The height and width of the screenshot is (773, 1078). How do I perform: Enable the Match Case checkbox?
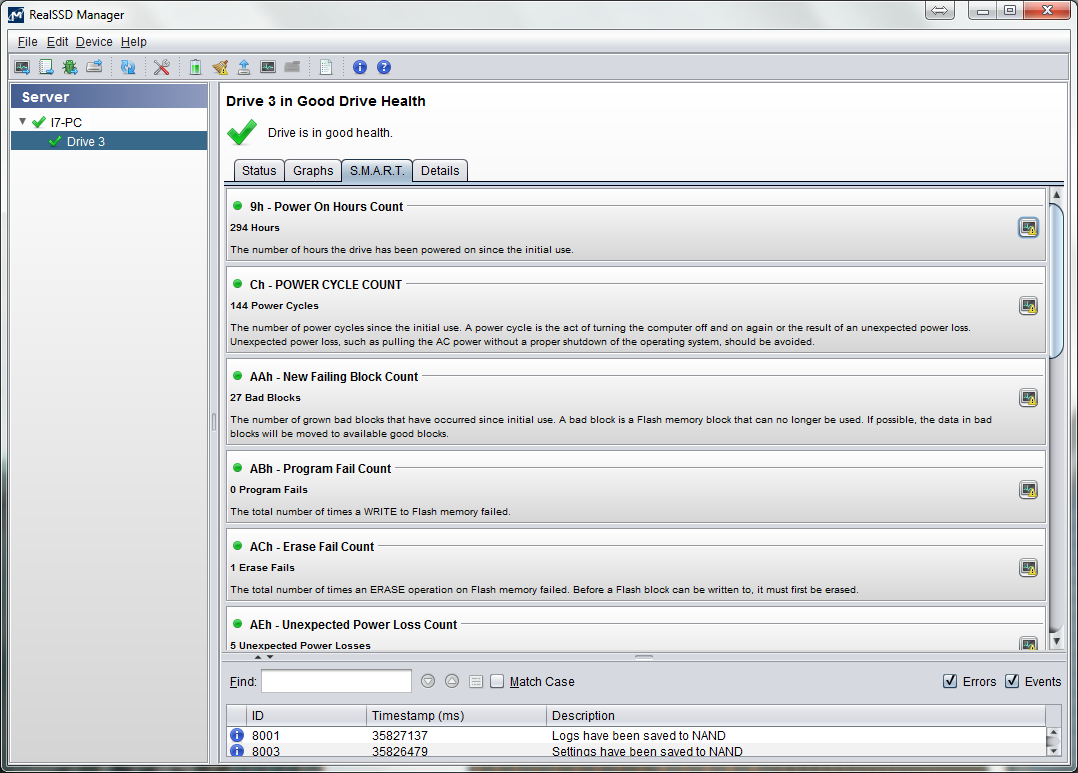pyautogui.click(x=497, y=682)
